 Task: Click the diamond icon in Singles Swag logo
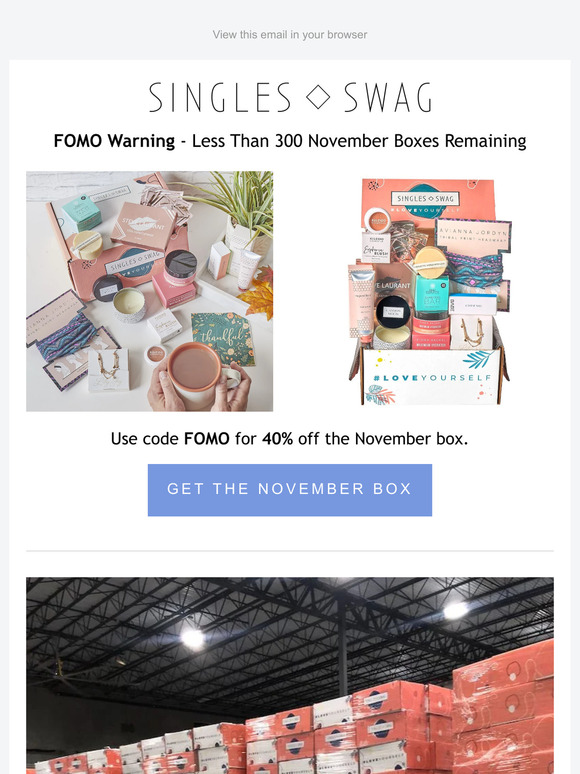[x=317, y=97]
